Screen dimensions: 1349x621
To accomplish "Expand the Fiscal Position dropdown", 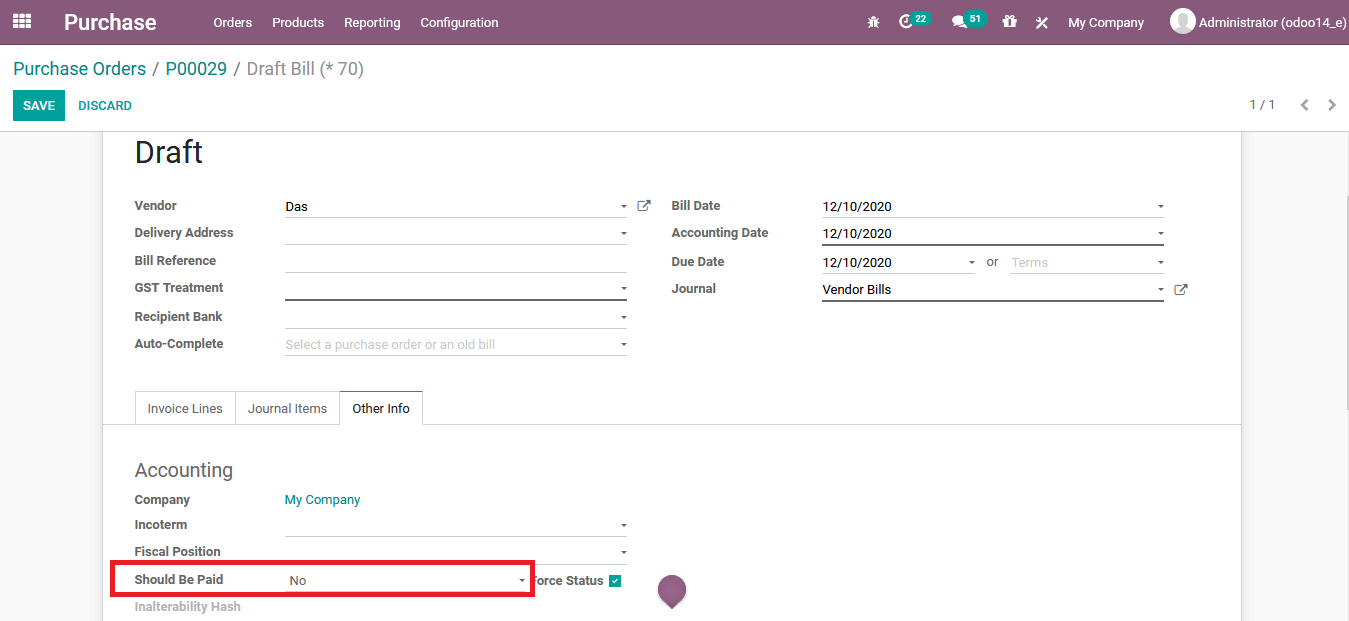I will click(x=623, y=553).
